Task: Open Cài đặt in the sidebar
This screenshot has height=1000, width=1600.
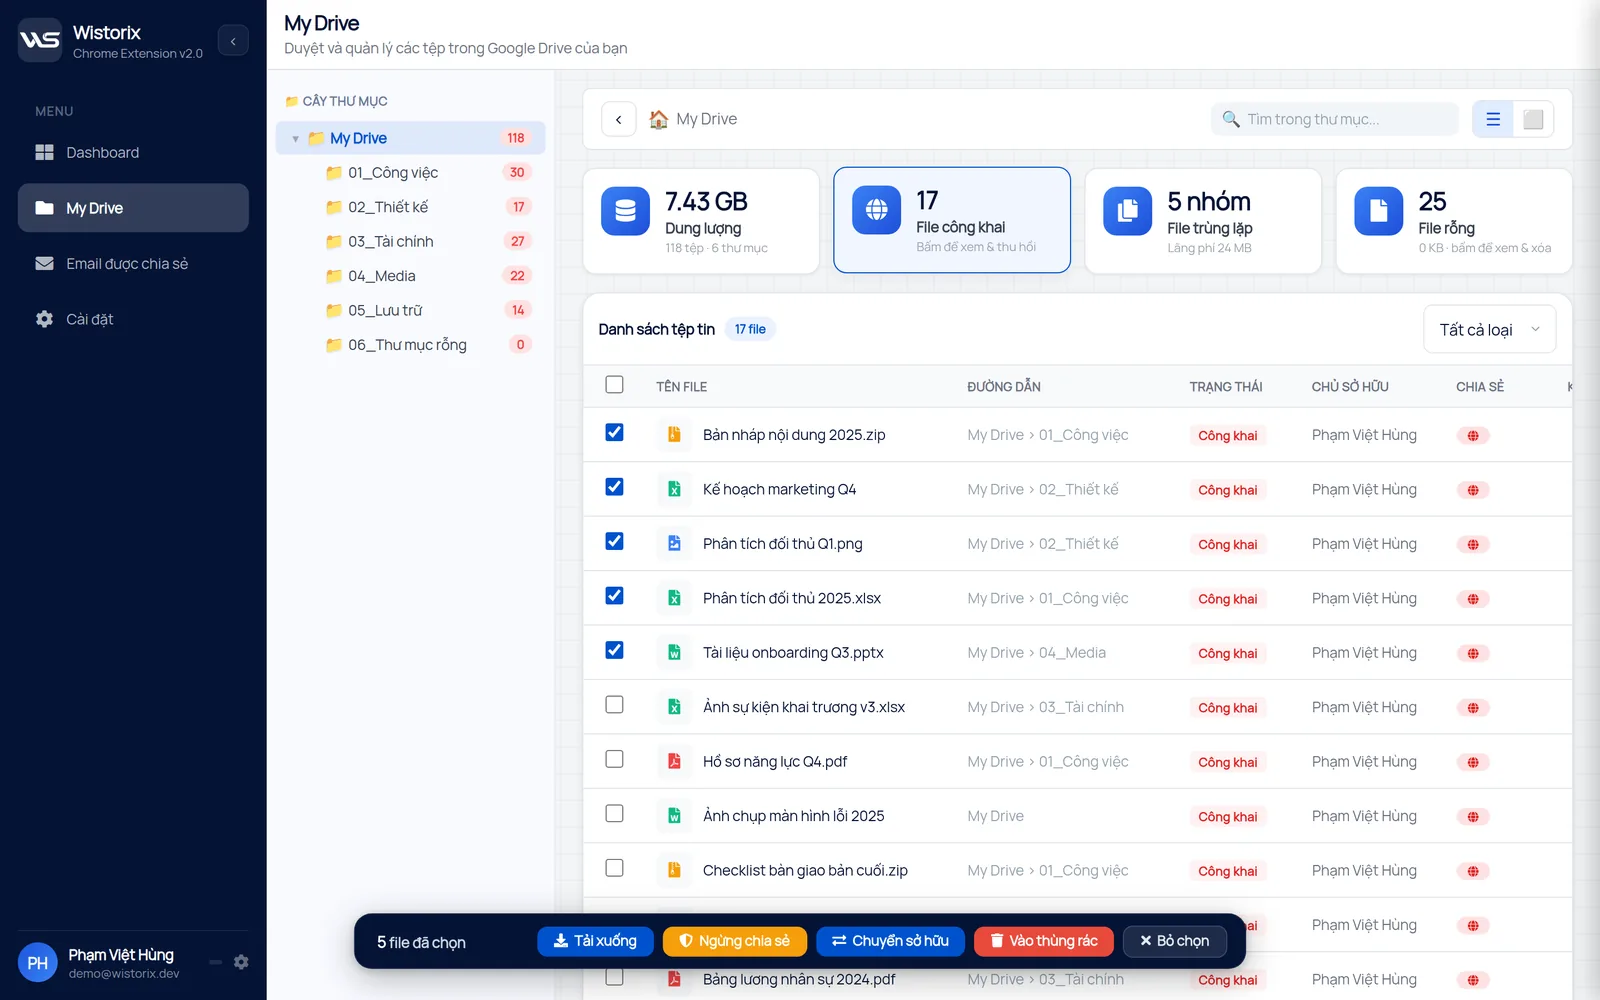Action: pyautogui.click(x=133, y=319)
